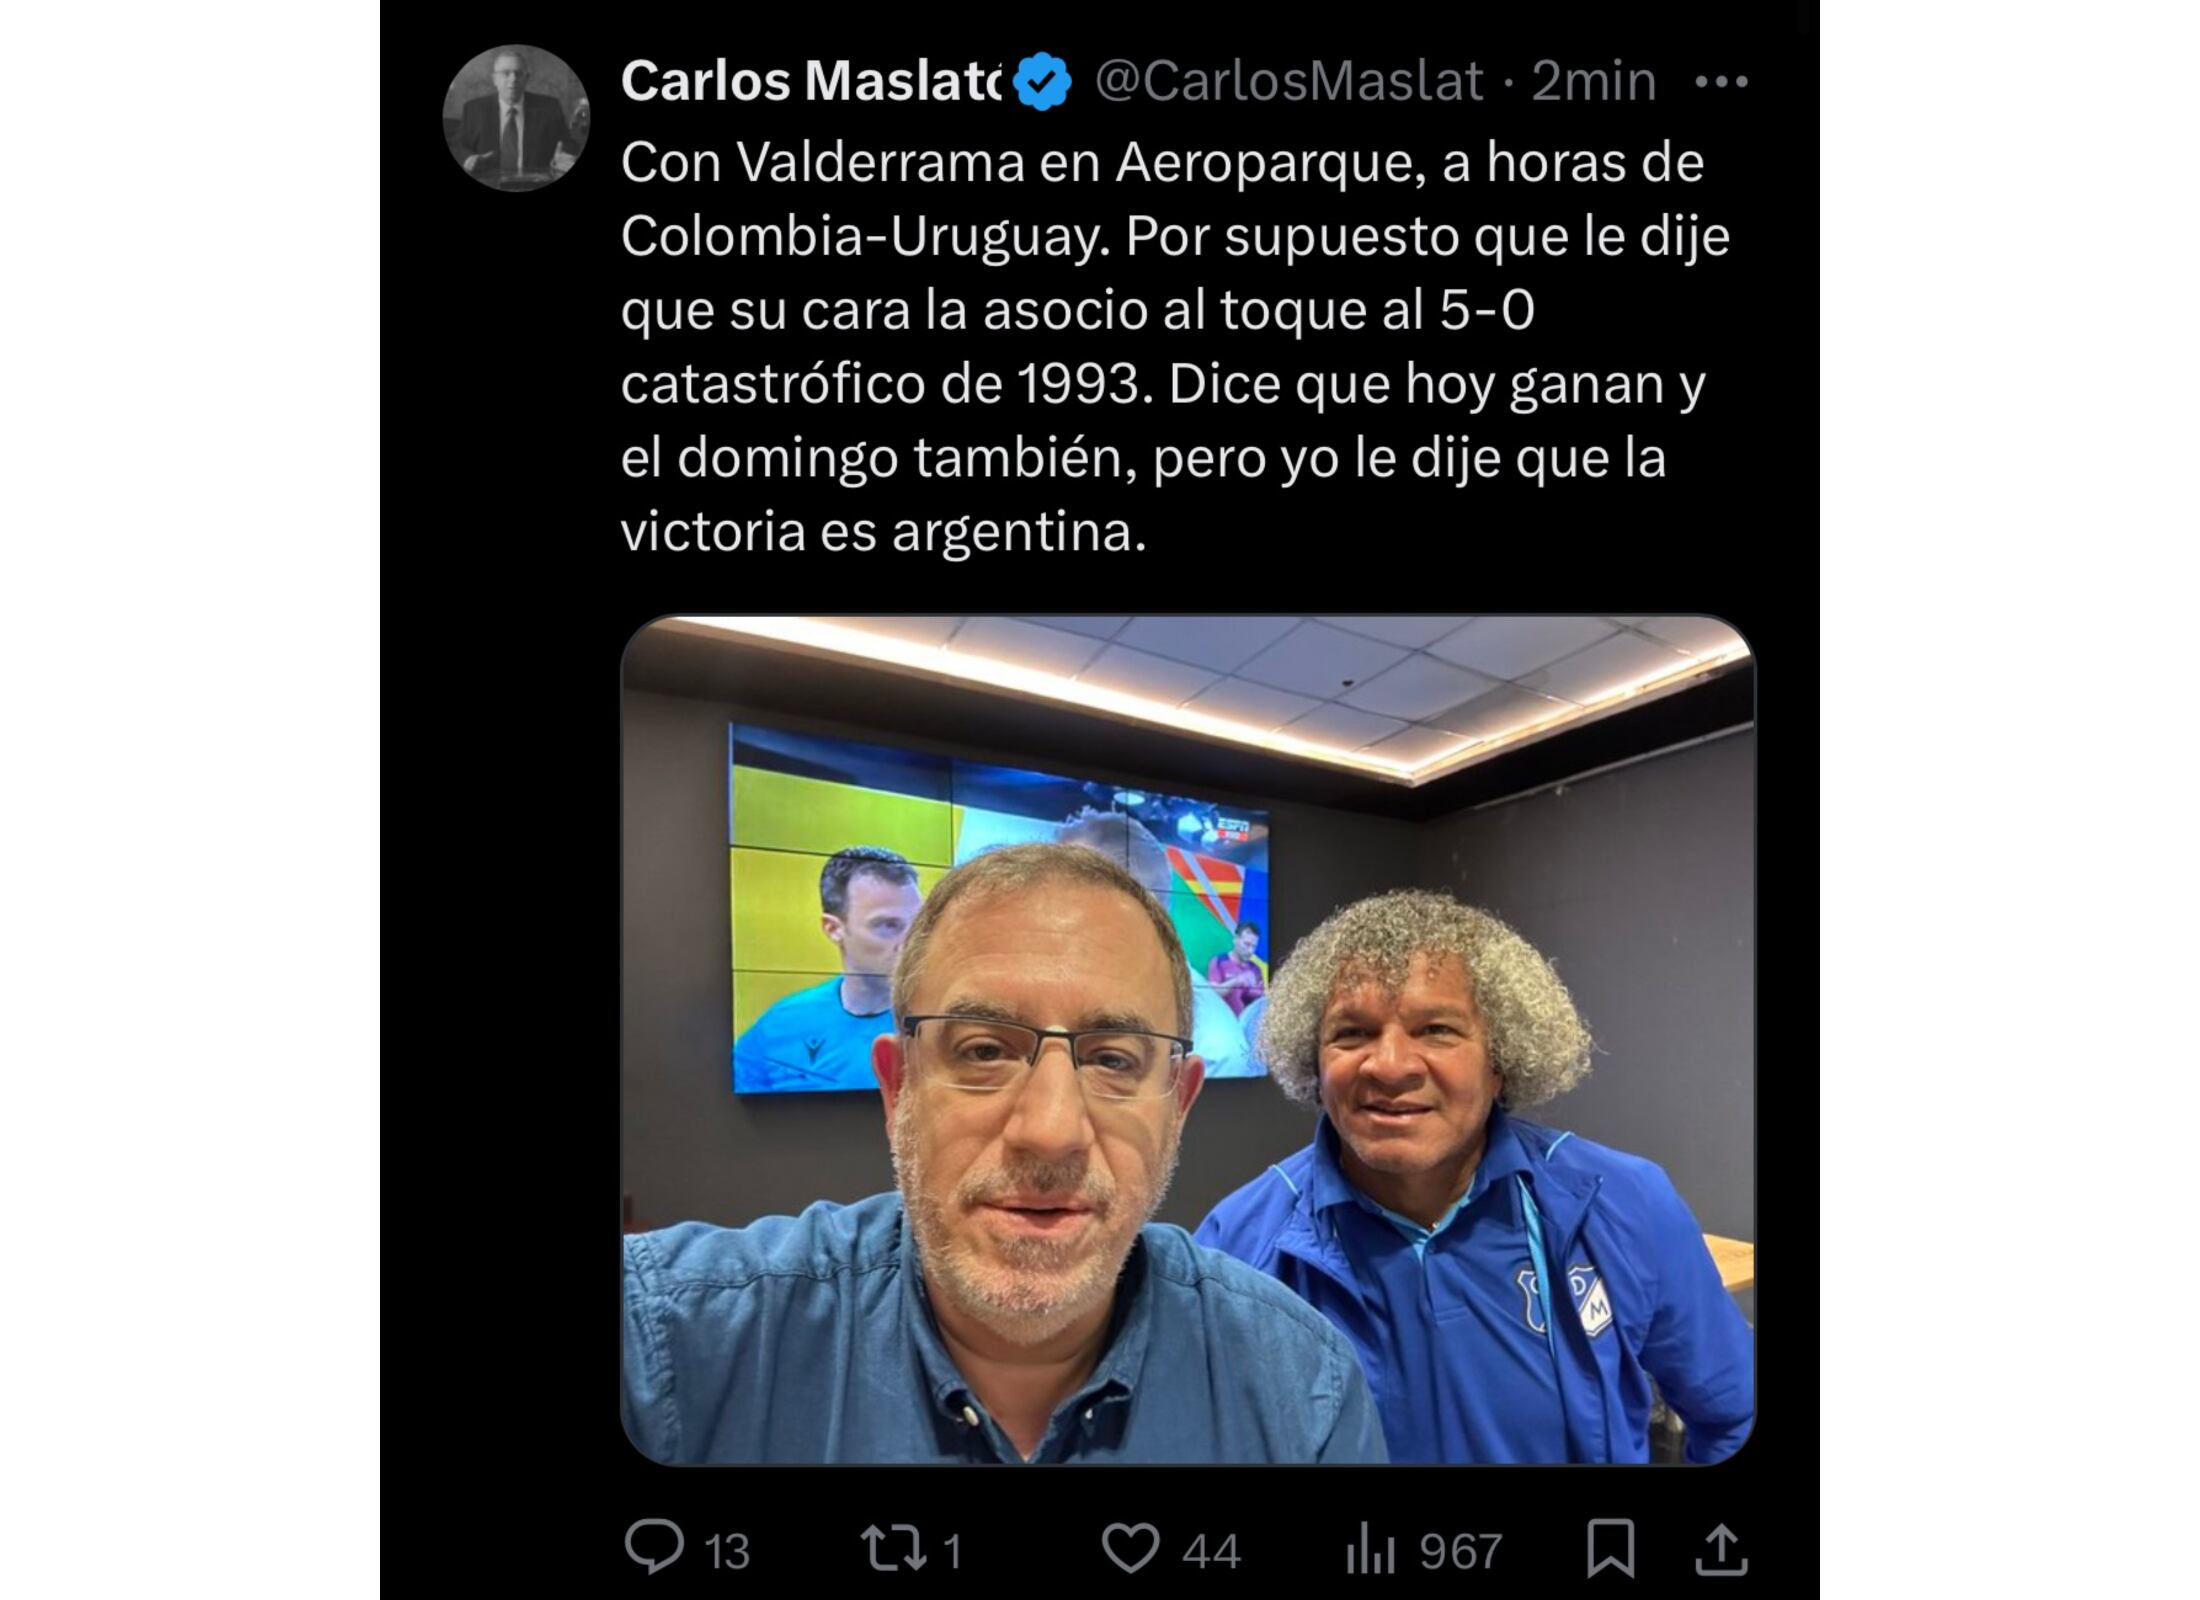Open the three-dot more options menu
Screen dimensions: 2200x1600
pos(1721,82)
